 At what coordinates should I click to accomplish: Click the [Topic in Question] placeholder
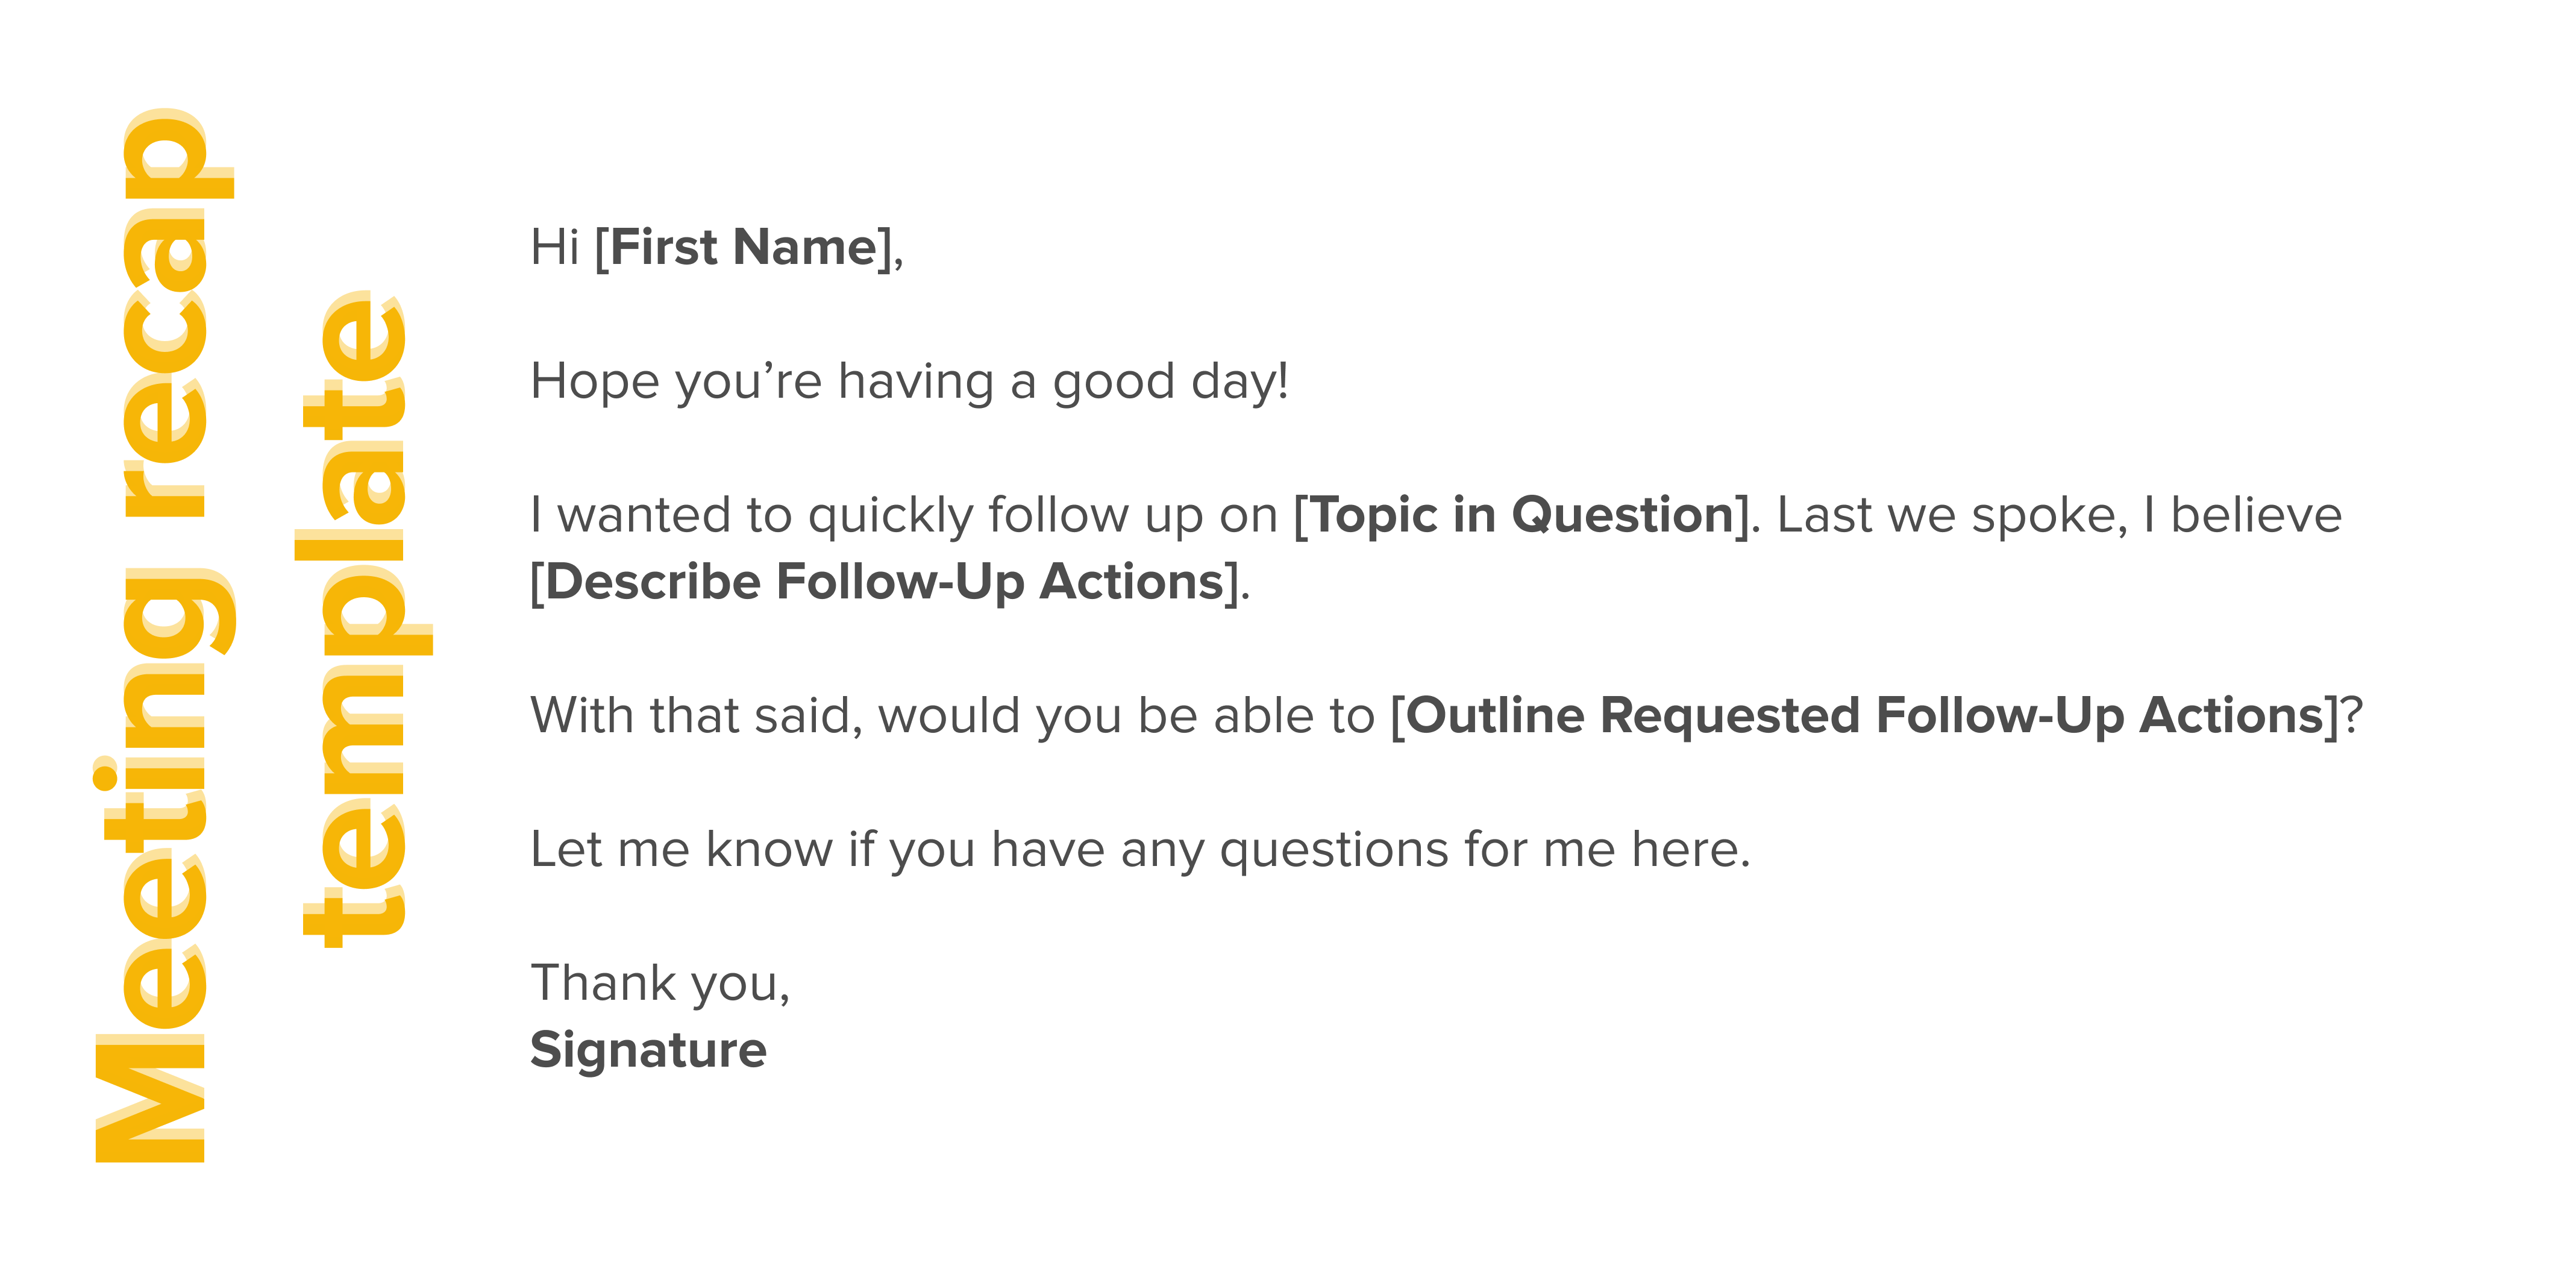pos(1522,515)
